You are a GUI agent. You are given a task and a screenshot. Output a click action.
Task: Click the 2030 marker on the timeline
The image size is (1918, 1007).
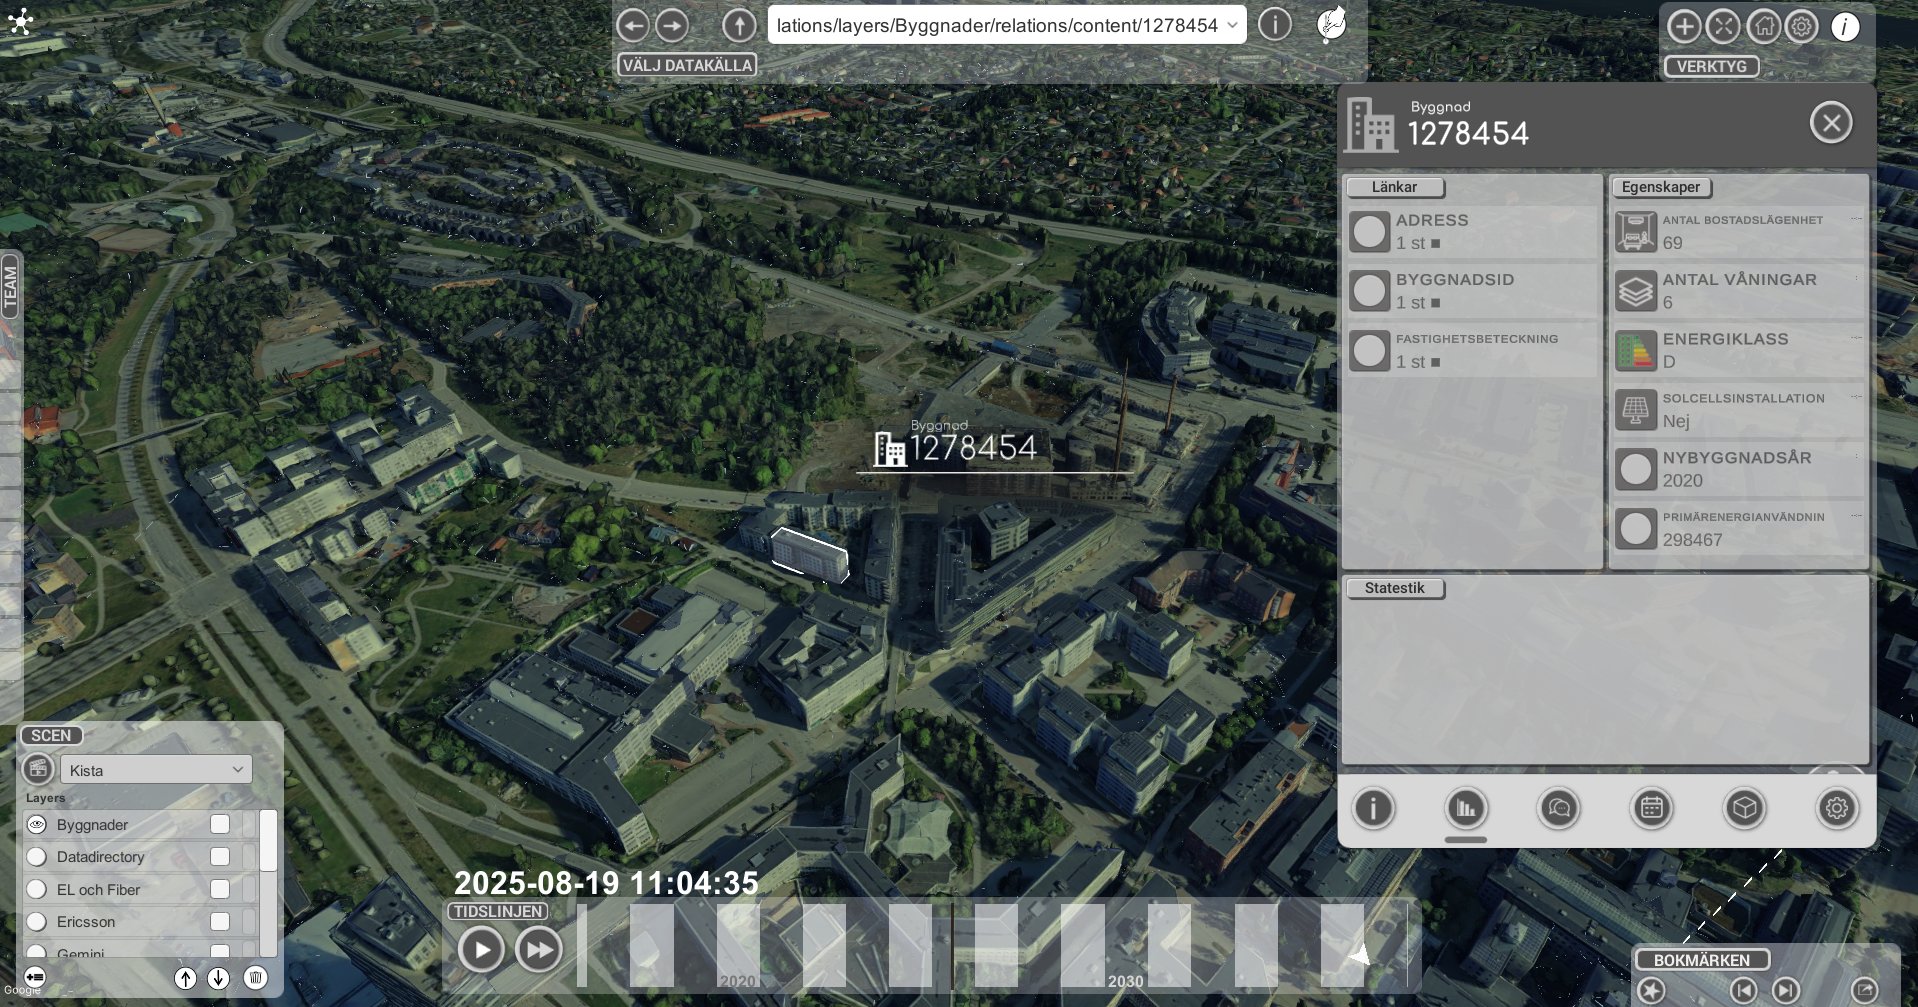click(x=1125, y=981)
